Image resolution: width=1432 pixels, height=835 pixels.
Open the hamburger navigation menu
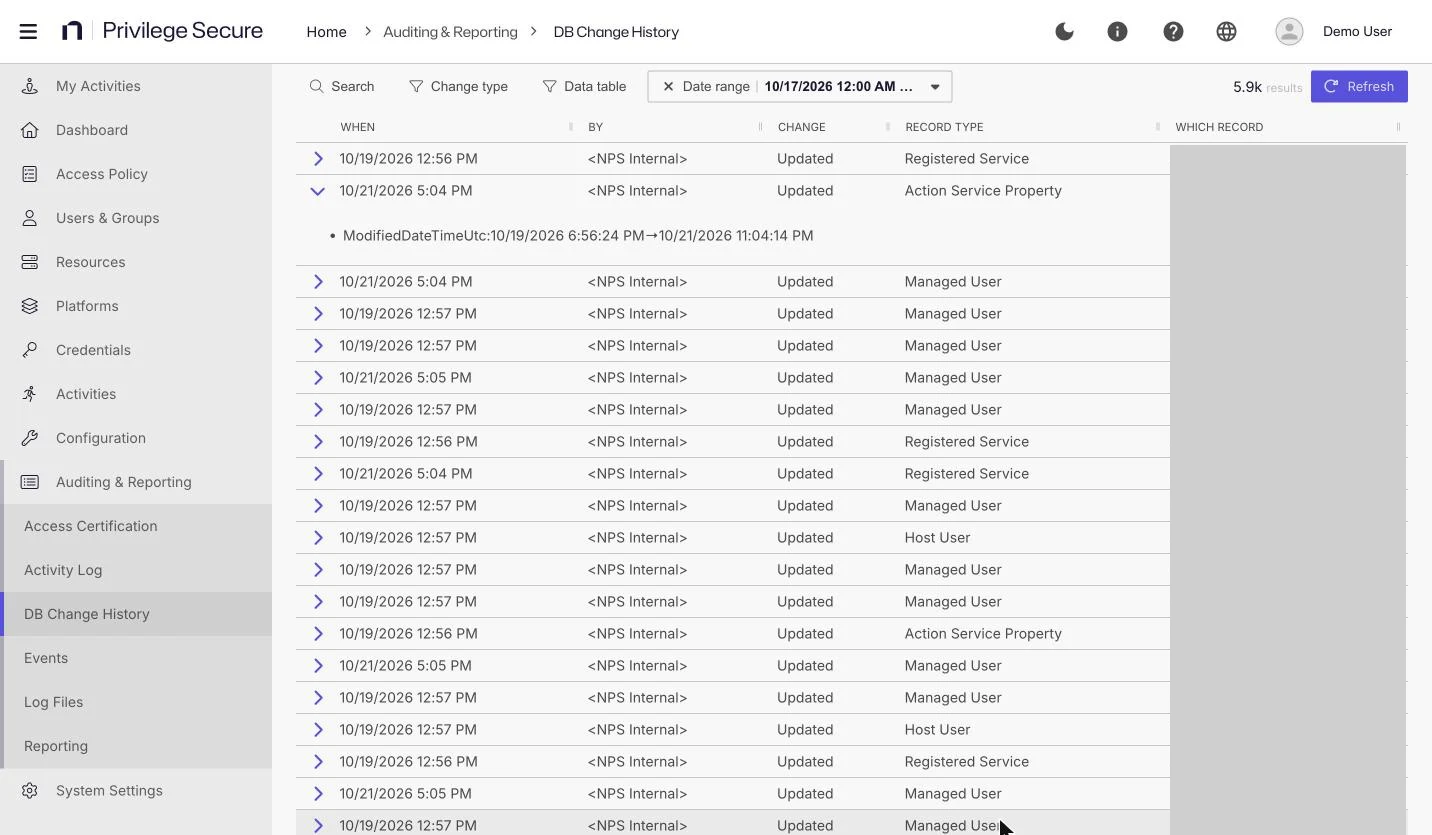pos(28,31)
